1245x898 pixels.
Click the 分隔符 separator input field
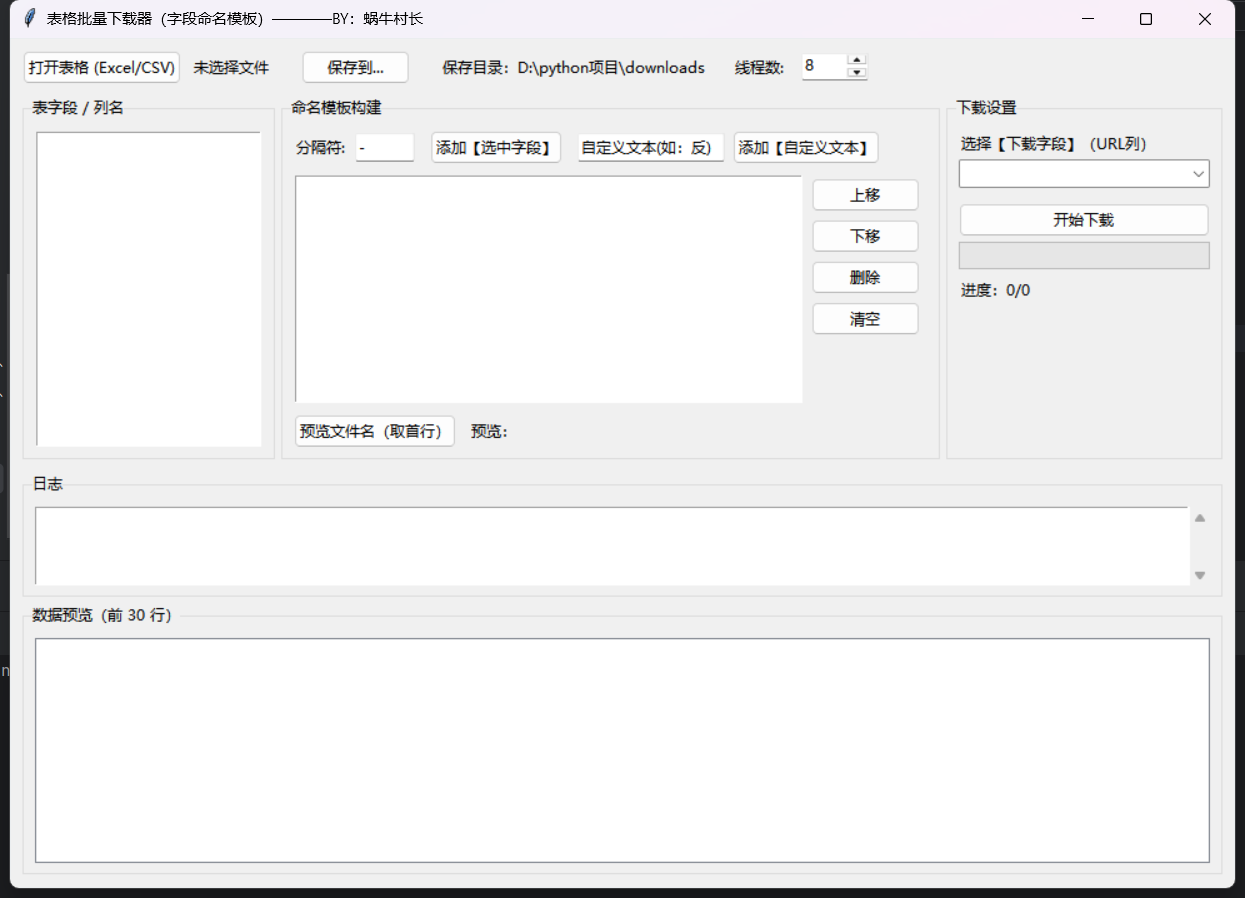(385, 147)
